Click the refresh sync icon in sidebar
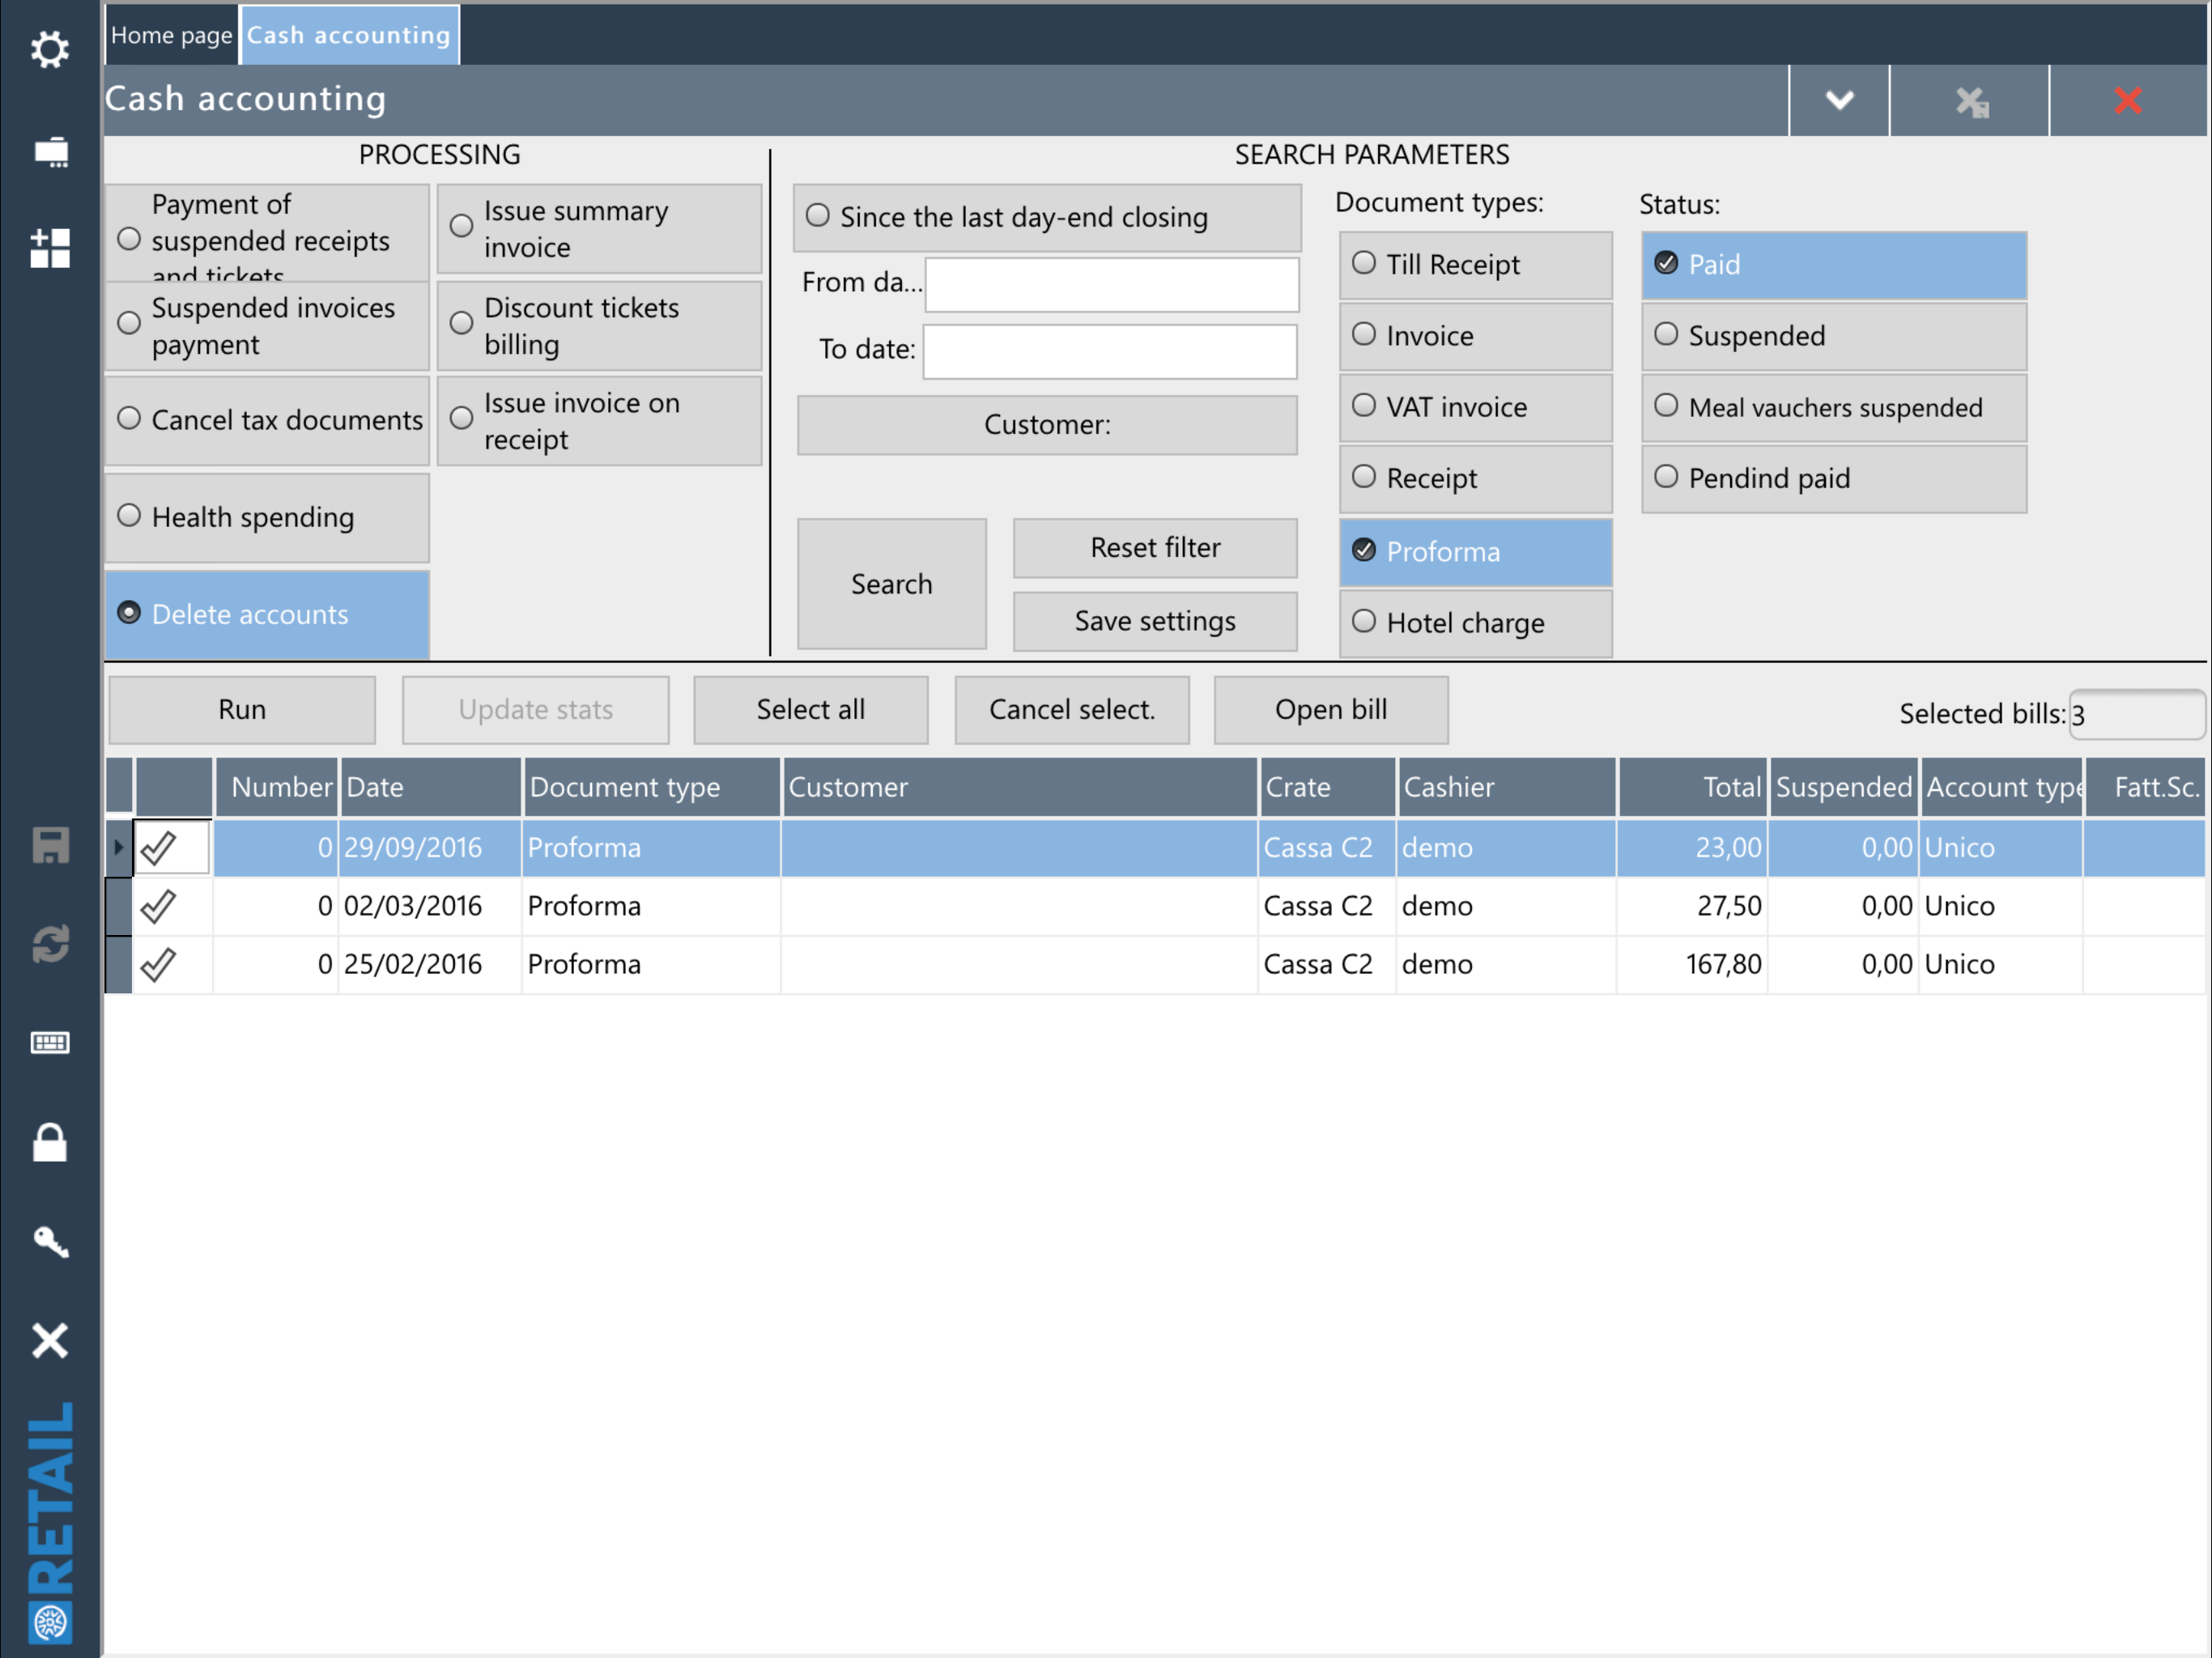Screen dimensions: 2212x1658 coord(49,943)
